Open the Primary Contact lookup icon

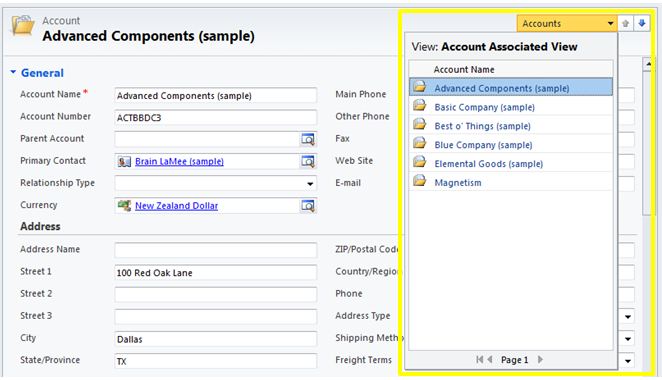click(x=308, y=161)
